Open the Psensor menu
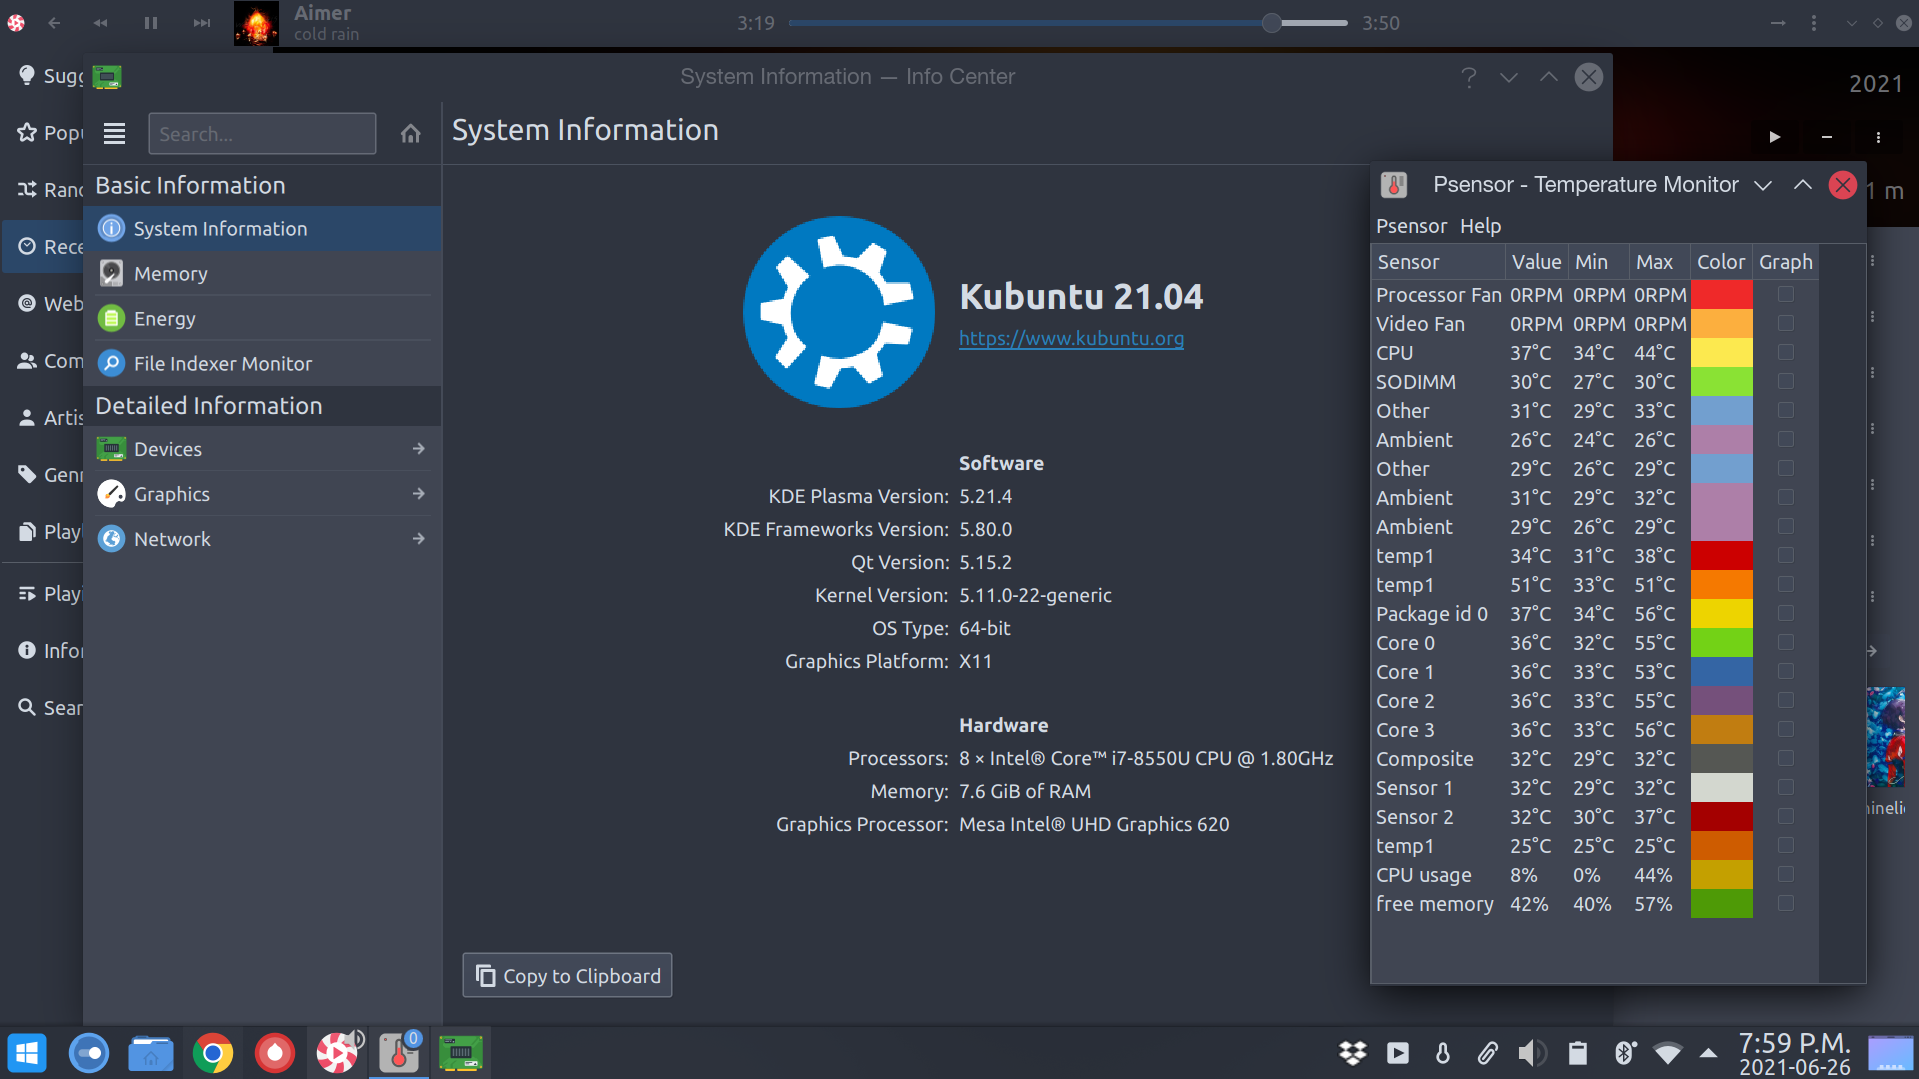The width and height of the screenshot is (1919, 1079). pos(1411,226)
